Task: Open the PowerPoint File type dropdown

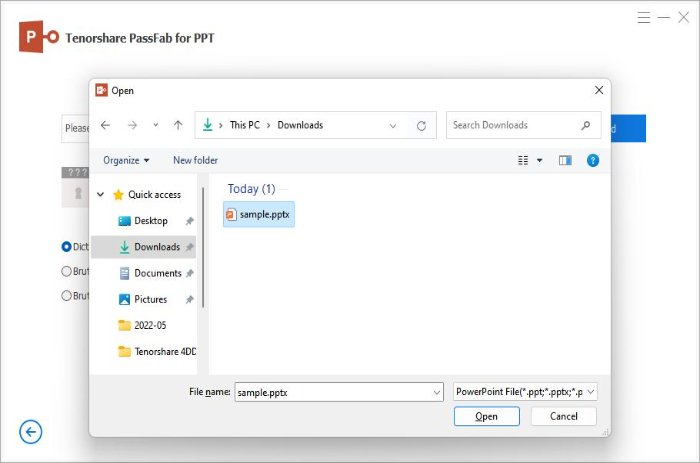Action: coord(525,392)
